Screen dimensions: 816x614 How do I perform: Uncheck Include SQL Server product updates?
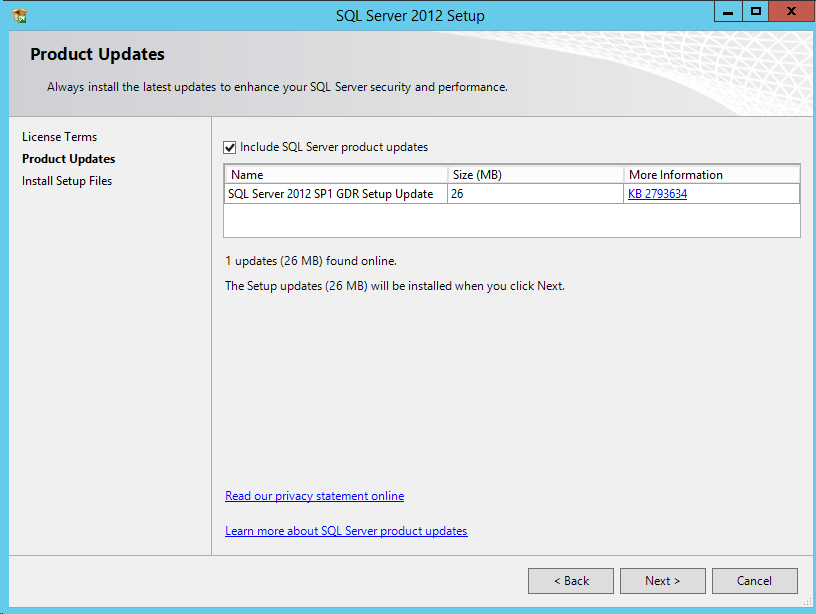tap(230, 147)
